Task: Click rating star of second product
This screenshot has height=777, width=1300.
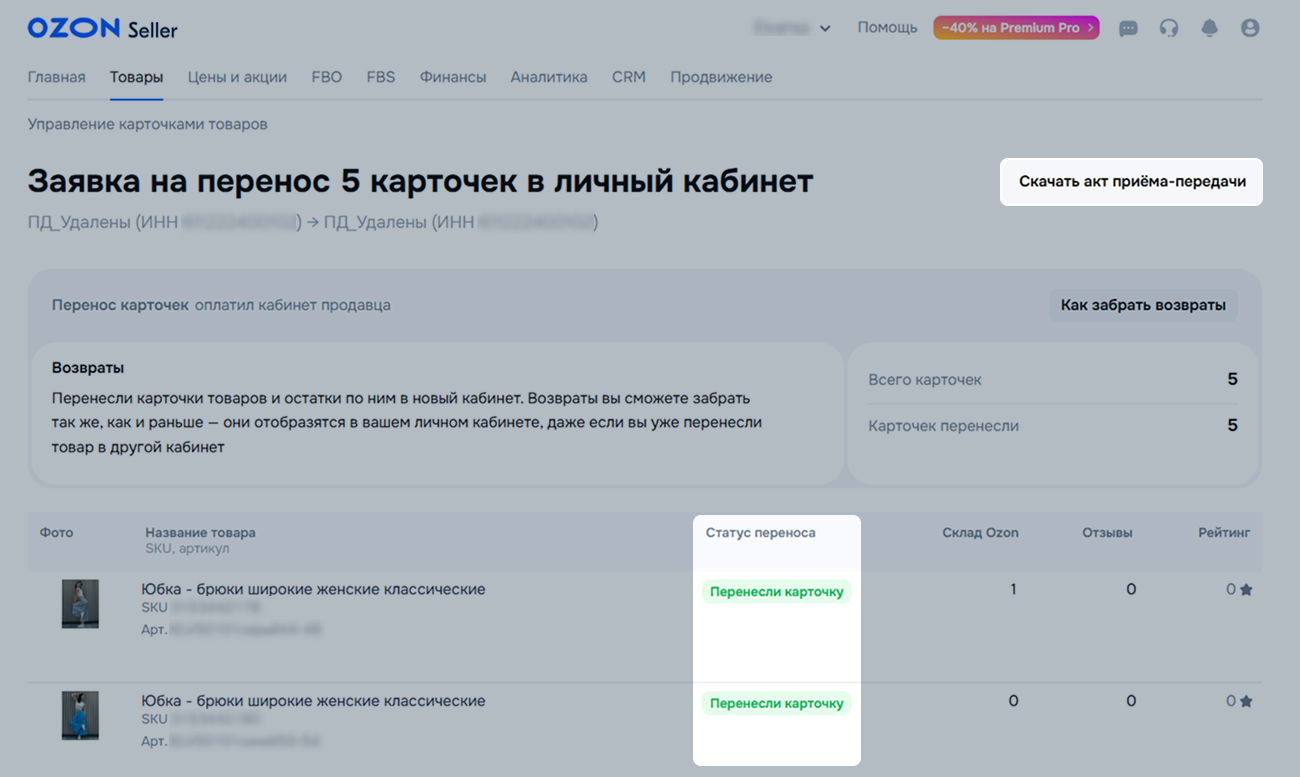Action: 1246,702
